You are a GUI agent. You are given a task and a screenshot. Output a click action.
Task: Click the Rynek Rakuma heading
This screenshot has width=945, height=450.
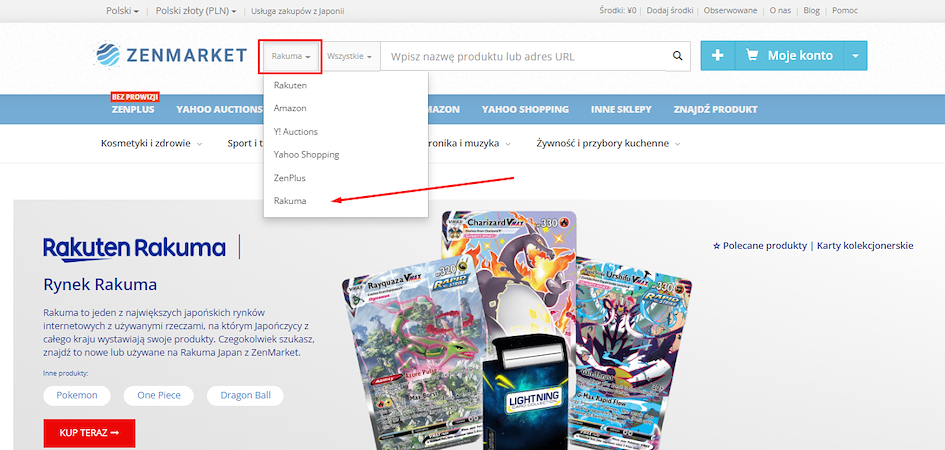(100, 285)
